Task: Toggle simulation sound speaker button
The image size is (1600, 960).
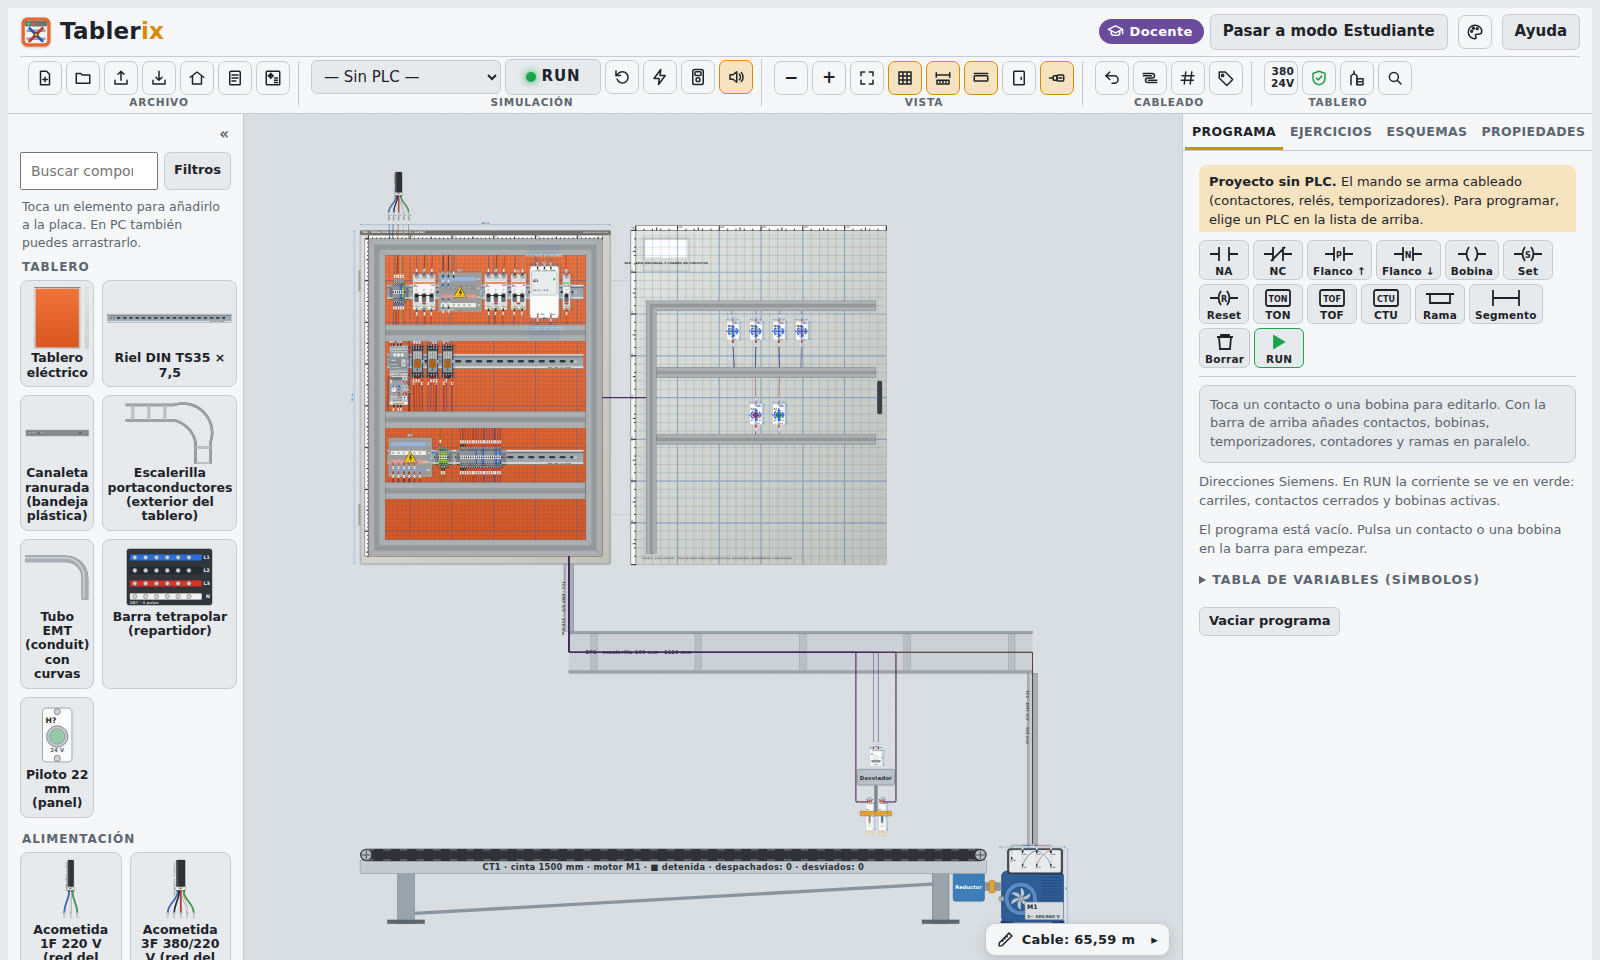Action: click(x=736, y=77)
